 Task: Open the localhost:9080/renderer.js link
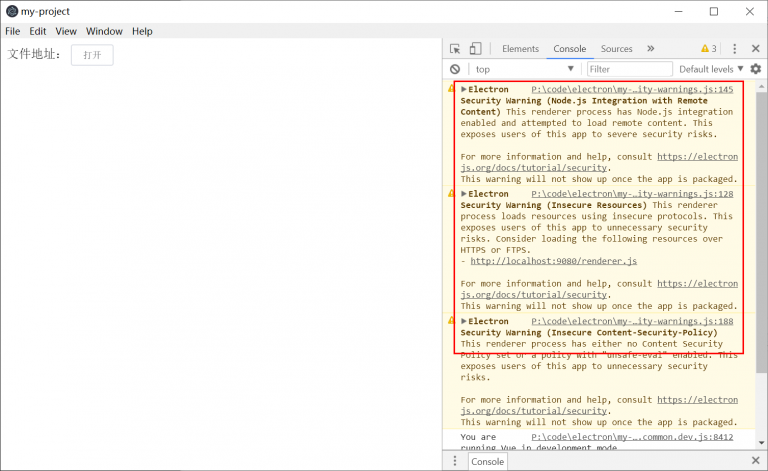coord(553,261)
